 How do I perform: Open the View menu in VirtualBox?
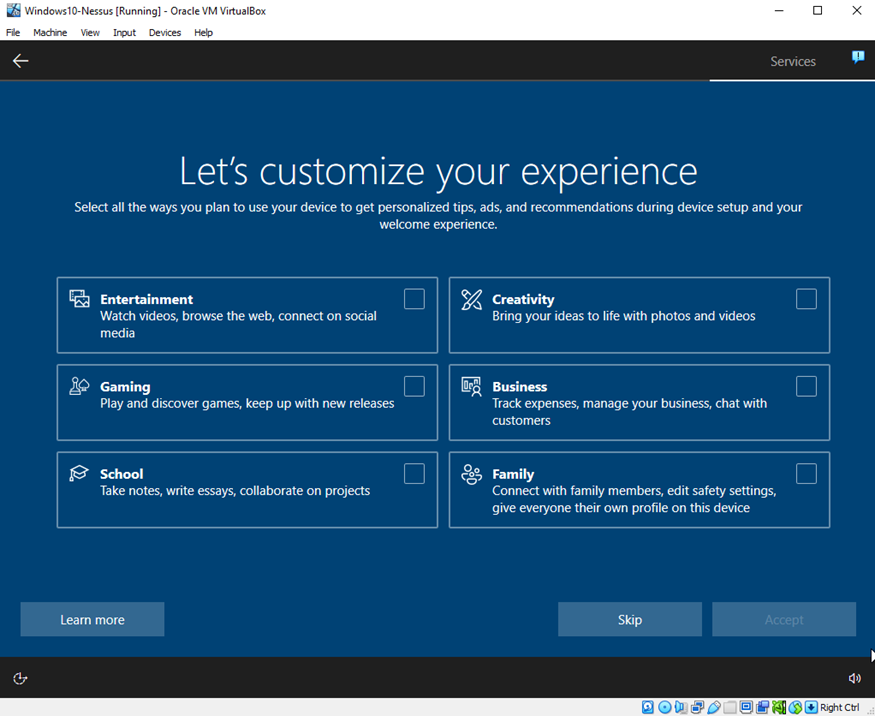pos(90,32)
